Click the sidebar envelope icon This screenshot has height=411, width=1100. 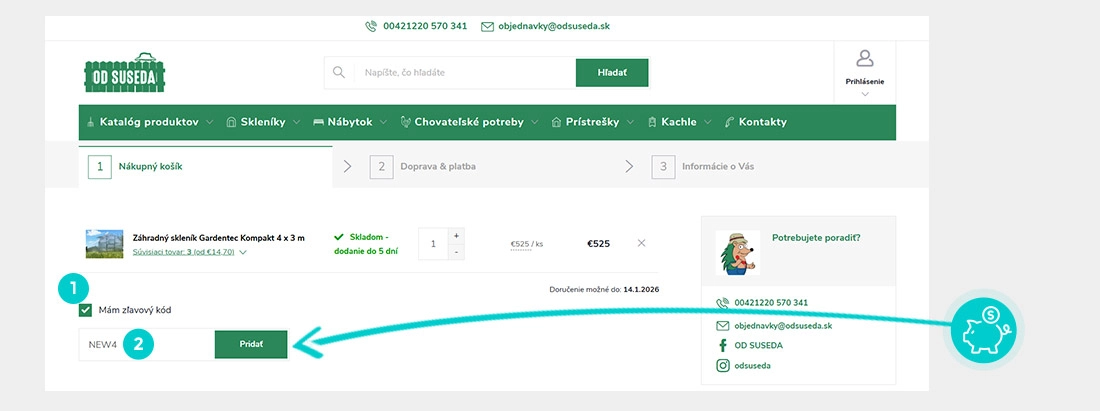(x=723, y=325)
